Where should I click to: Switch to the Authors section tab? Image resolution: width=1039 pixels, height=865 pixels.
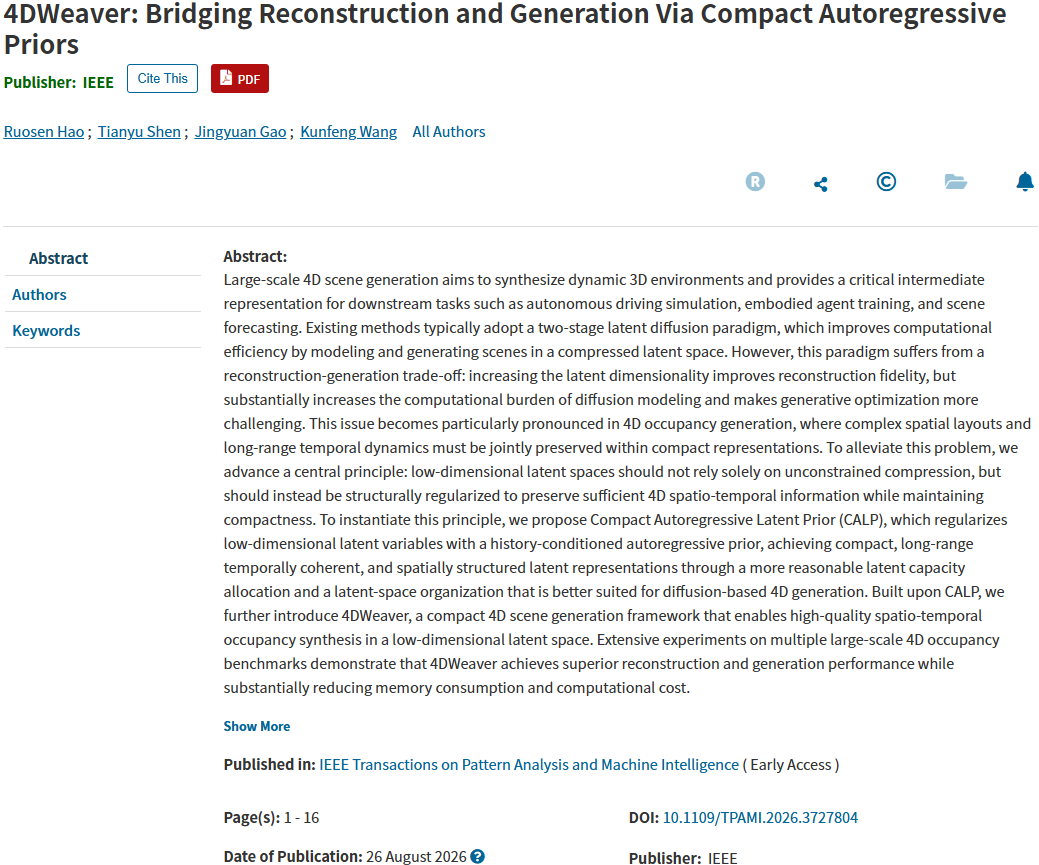coord(39,294)
